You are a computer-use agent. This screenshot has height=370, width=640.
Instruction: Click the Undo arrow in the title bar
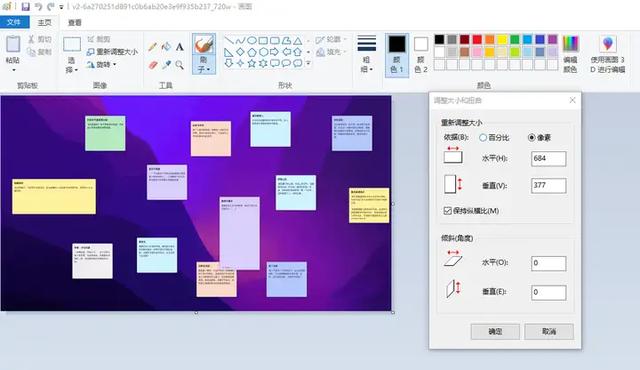pos(38,7)
